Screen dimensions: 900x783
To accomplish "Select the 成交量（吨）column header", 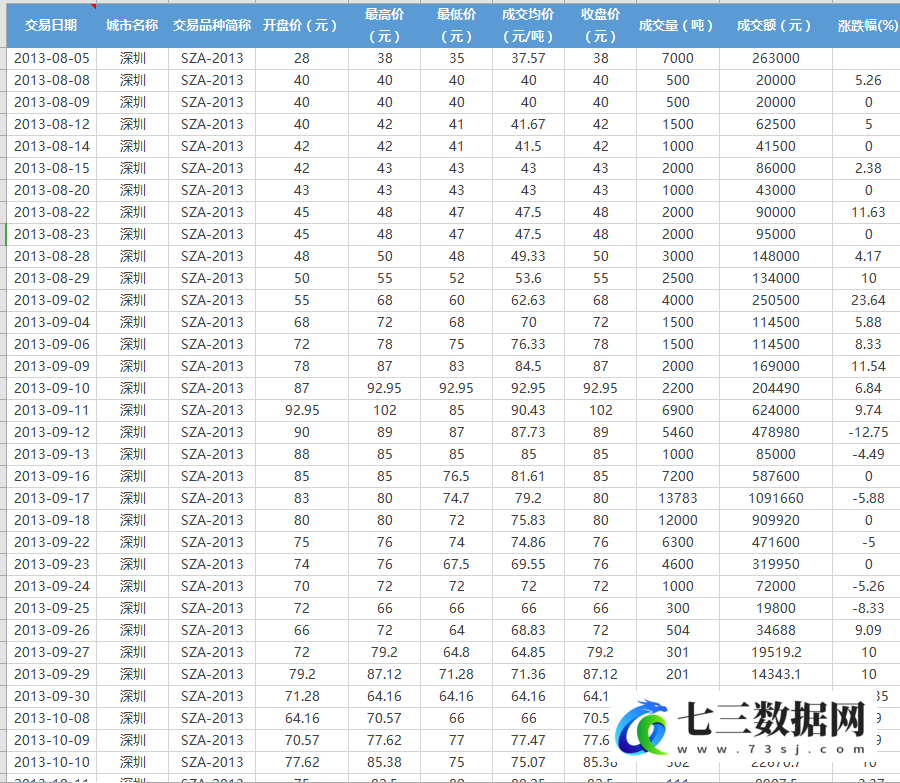I will (678, 25).
